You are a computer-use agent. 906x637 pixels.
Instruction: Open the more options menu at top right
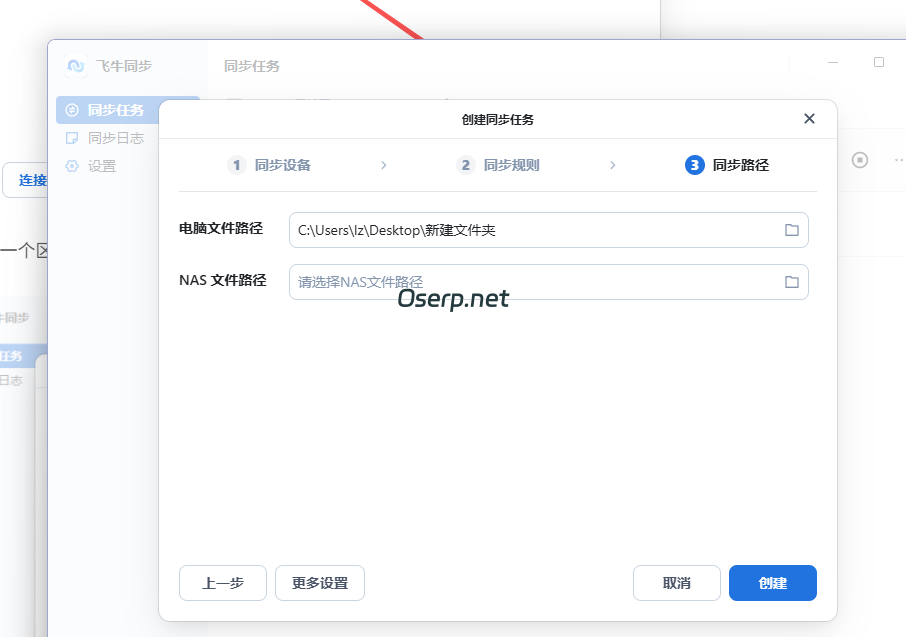click(x=897, y=158)
